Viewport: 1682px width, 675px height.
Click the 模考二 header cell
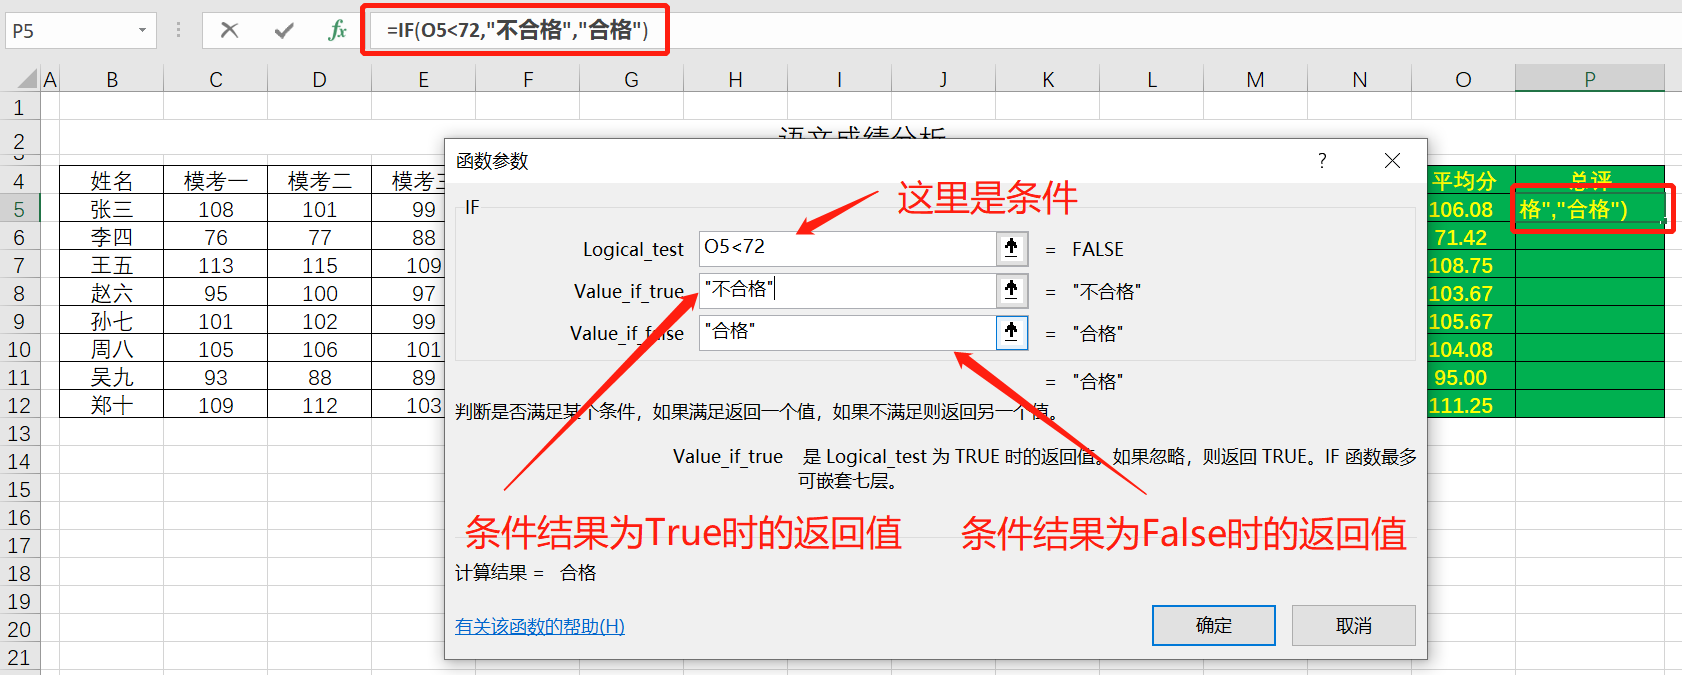320,181
